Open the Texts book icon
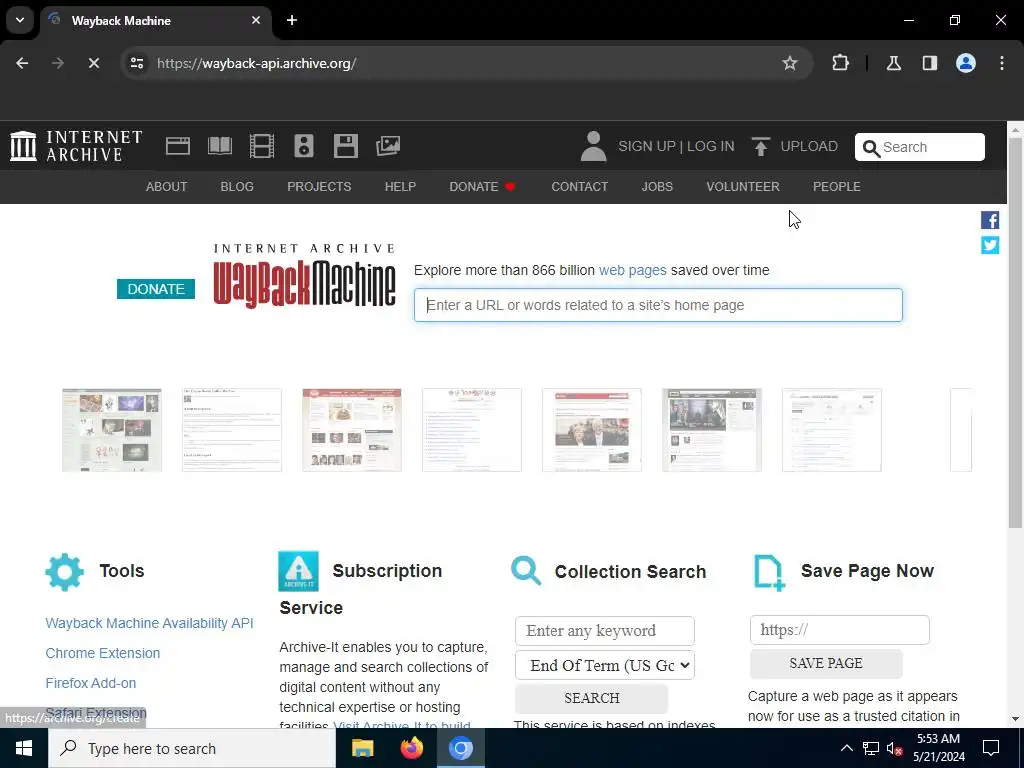Image resolution: width=1024 pixels, height=768 pixels. coord(219,146)
